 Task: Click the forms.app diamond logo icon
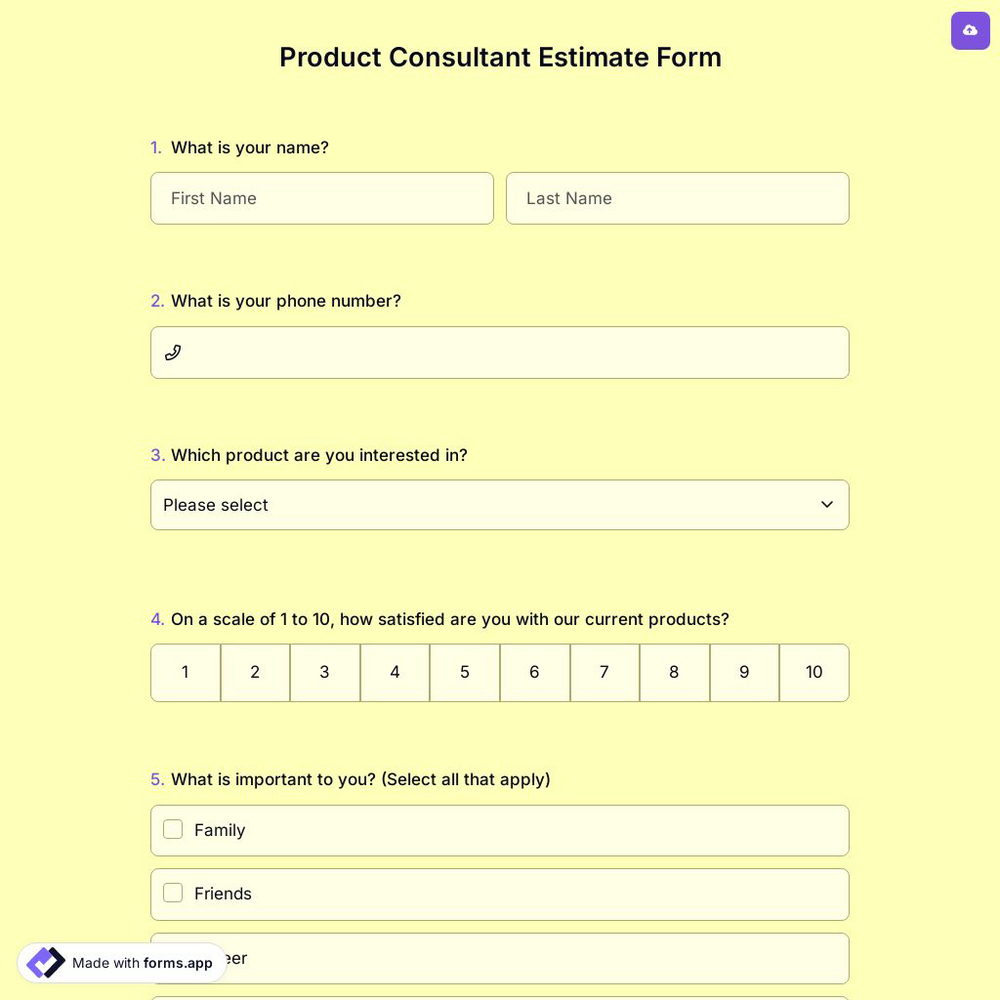click(x=45, y=962)
